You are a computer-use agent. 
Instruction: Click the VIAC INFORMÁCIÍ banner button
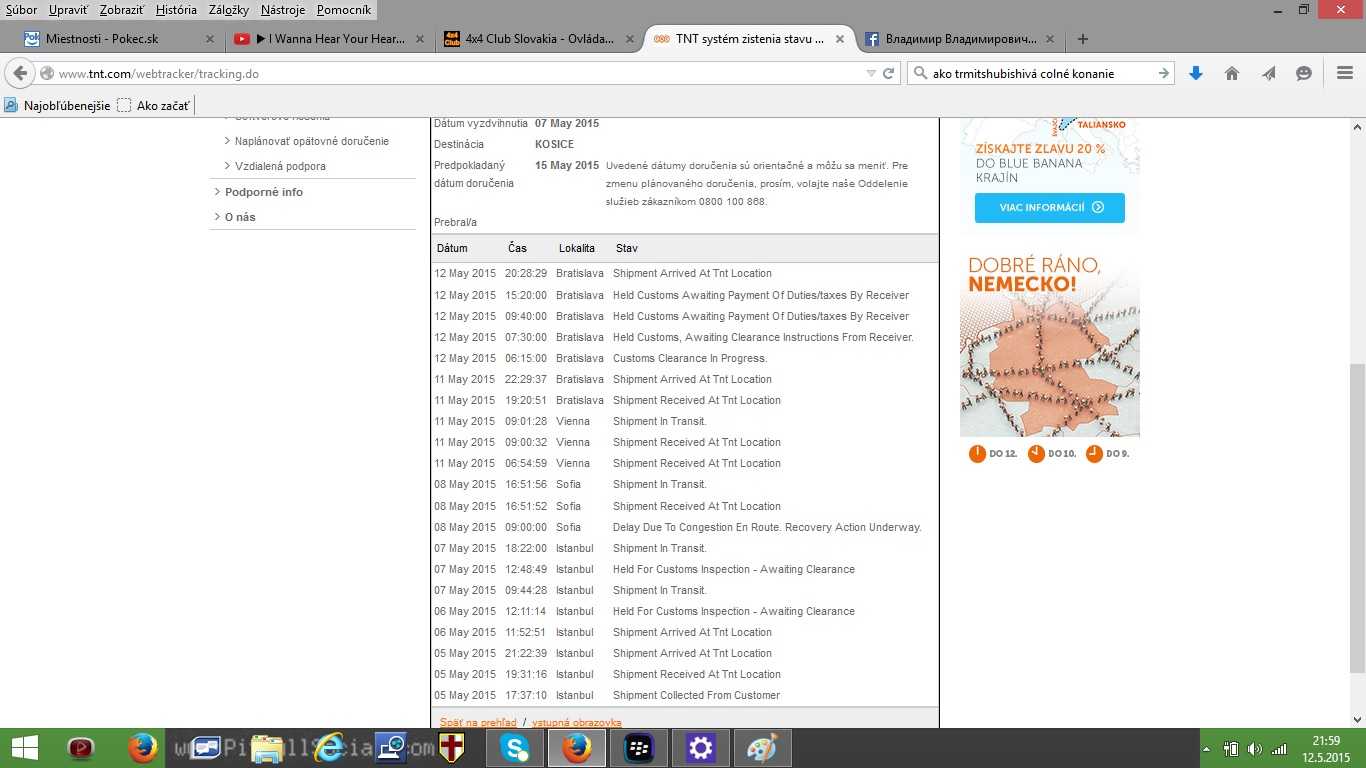[1050, 208]
